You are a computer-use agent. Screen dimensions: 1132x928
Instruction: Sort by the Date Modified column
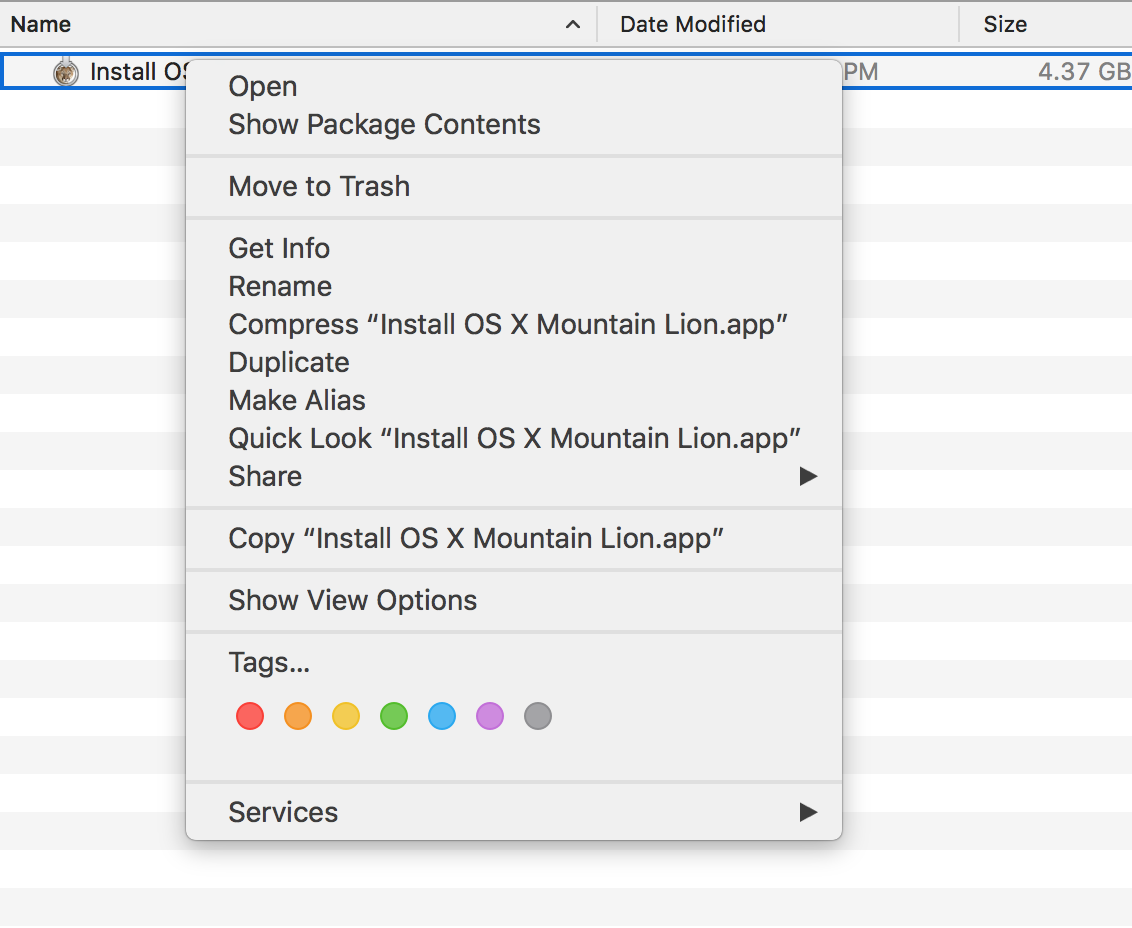(x=693, y=25)
